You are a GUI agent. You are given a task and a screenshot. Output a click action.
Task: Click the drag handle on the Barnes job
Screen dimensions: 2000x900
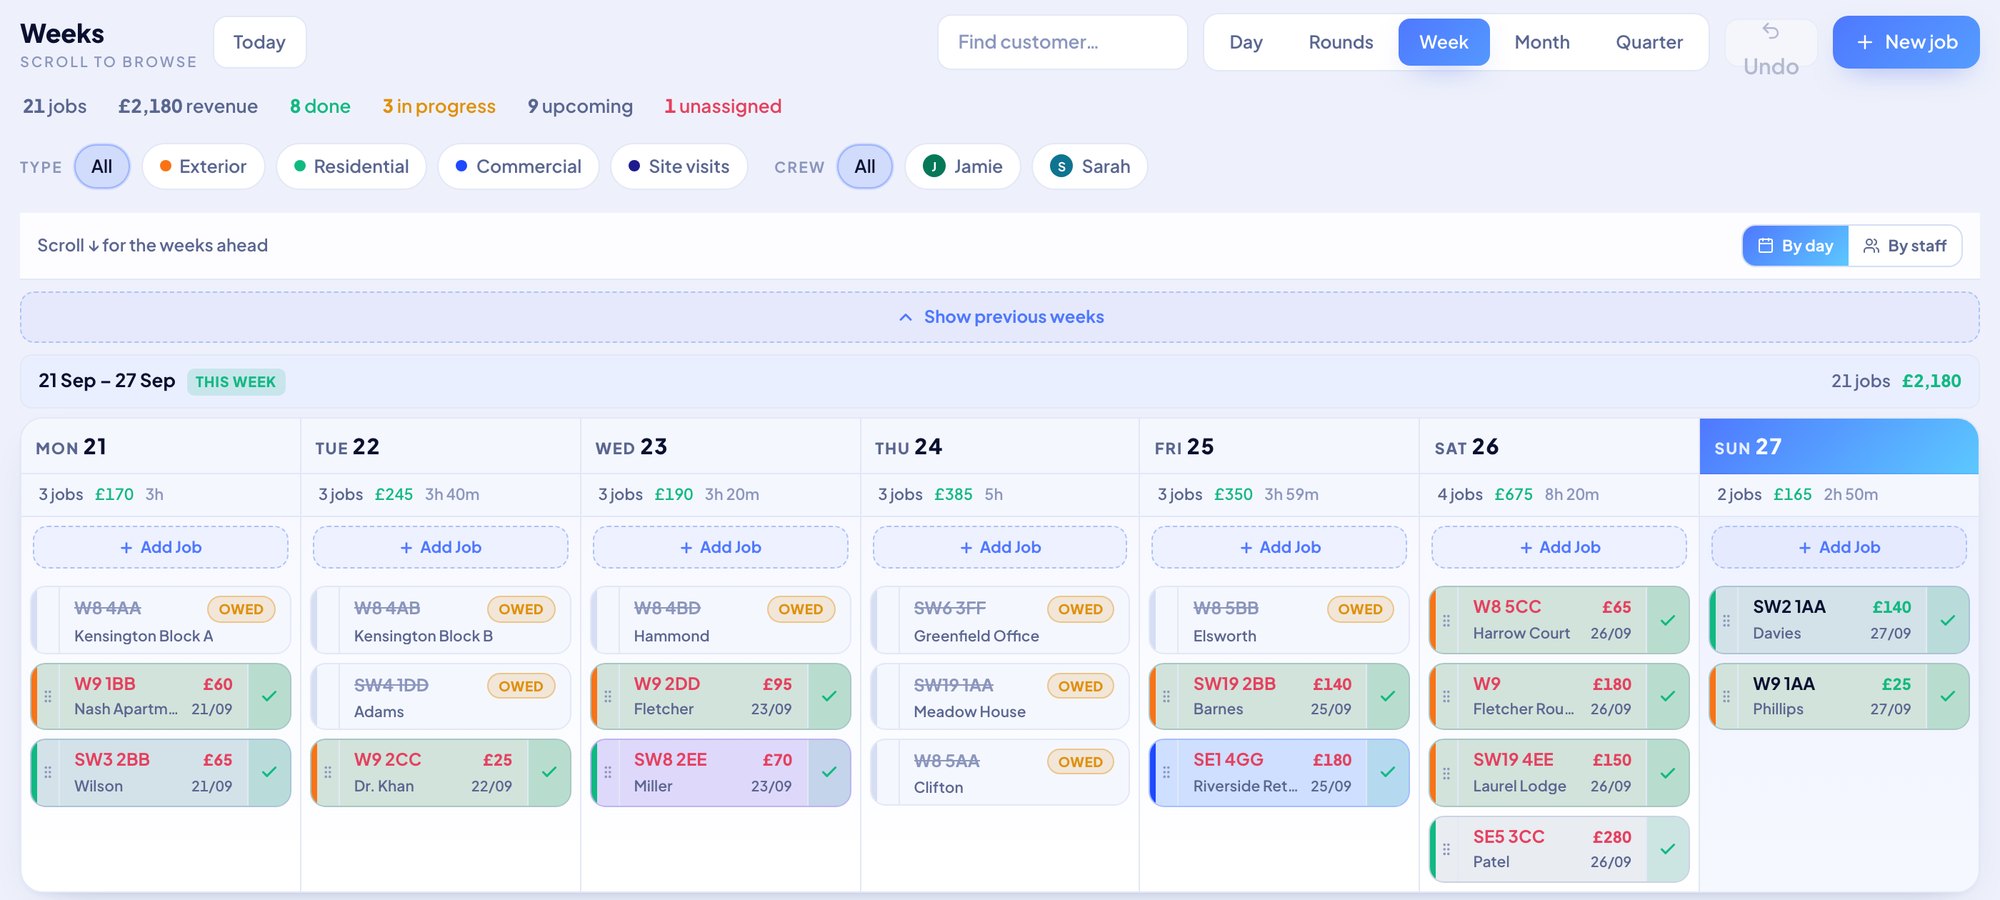tap(1166, 696)
